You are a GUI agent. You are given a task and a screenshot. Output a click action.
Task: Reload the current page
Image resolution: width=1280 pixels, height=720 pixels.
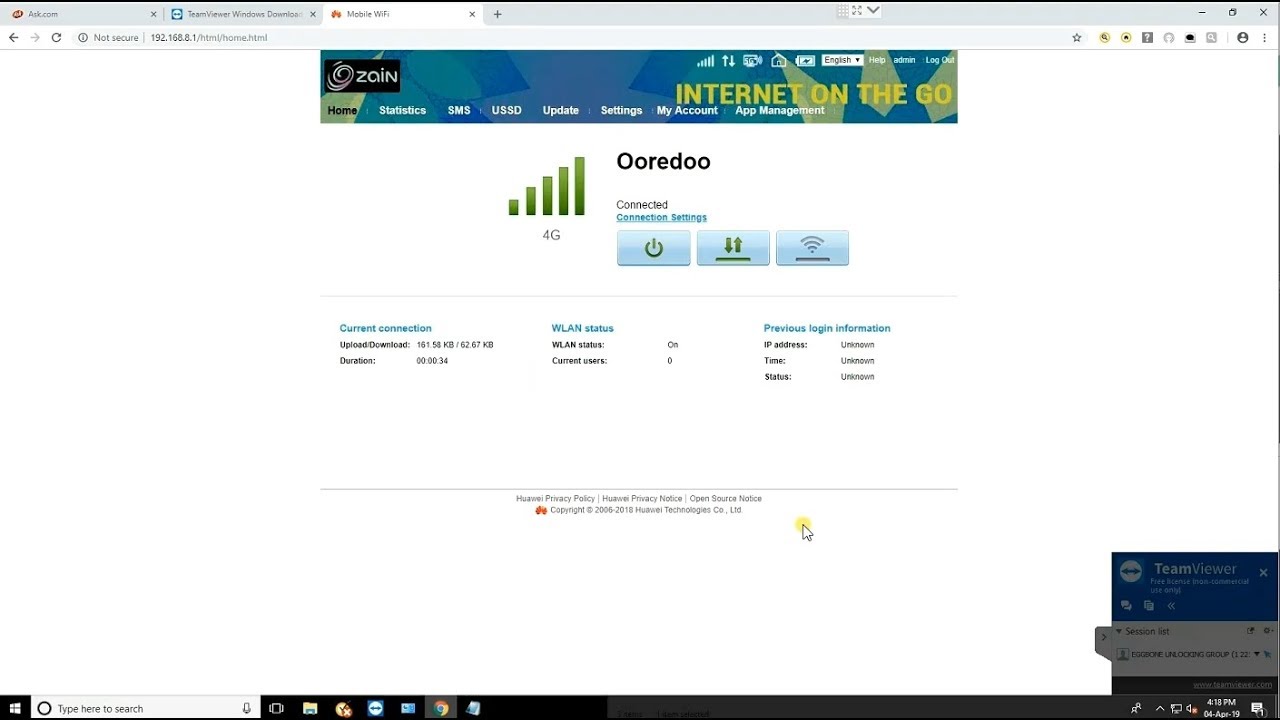click(56, 37)
